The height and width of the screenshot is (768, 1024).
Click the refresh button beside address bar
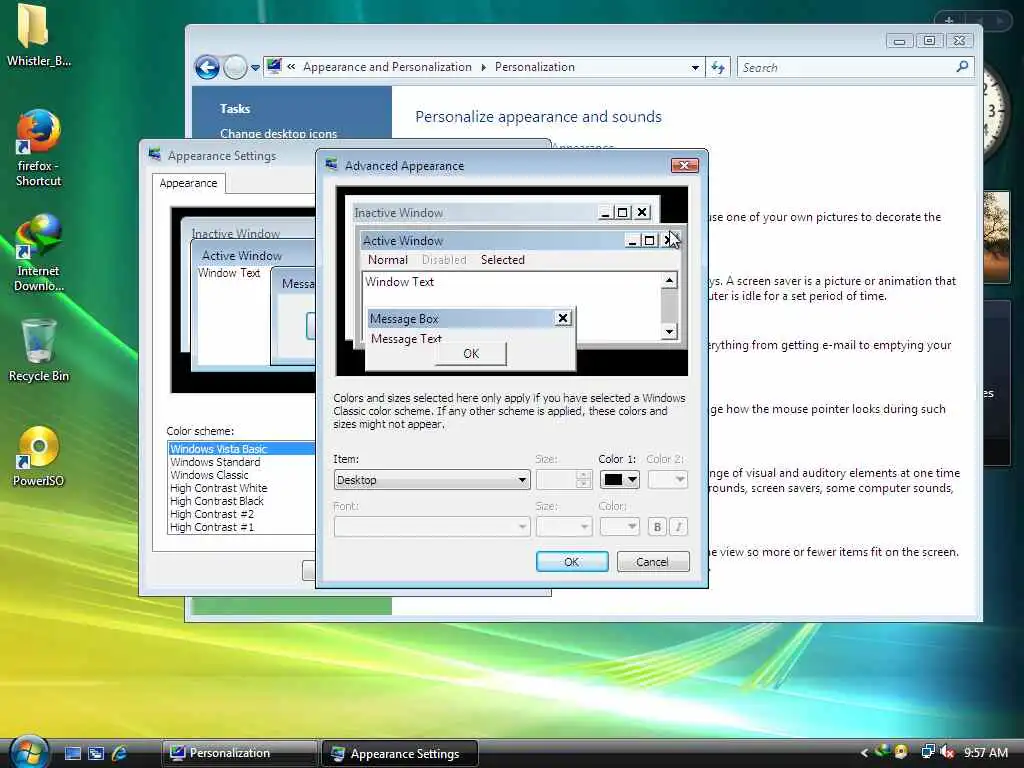click(718, 67)
